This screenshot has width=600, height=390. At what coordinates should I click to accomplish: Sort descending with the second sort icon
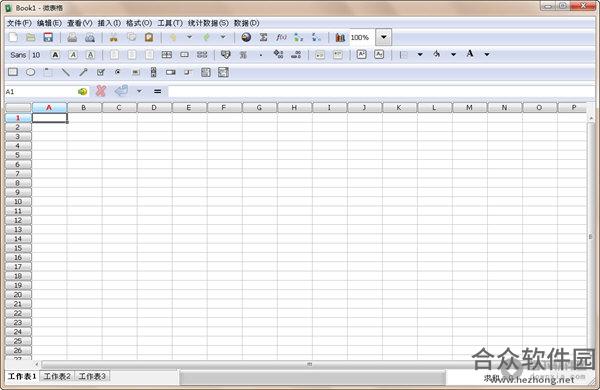click(316, 38)
